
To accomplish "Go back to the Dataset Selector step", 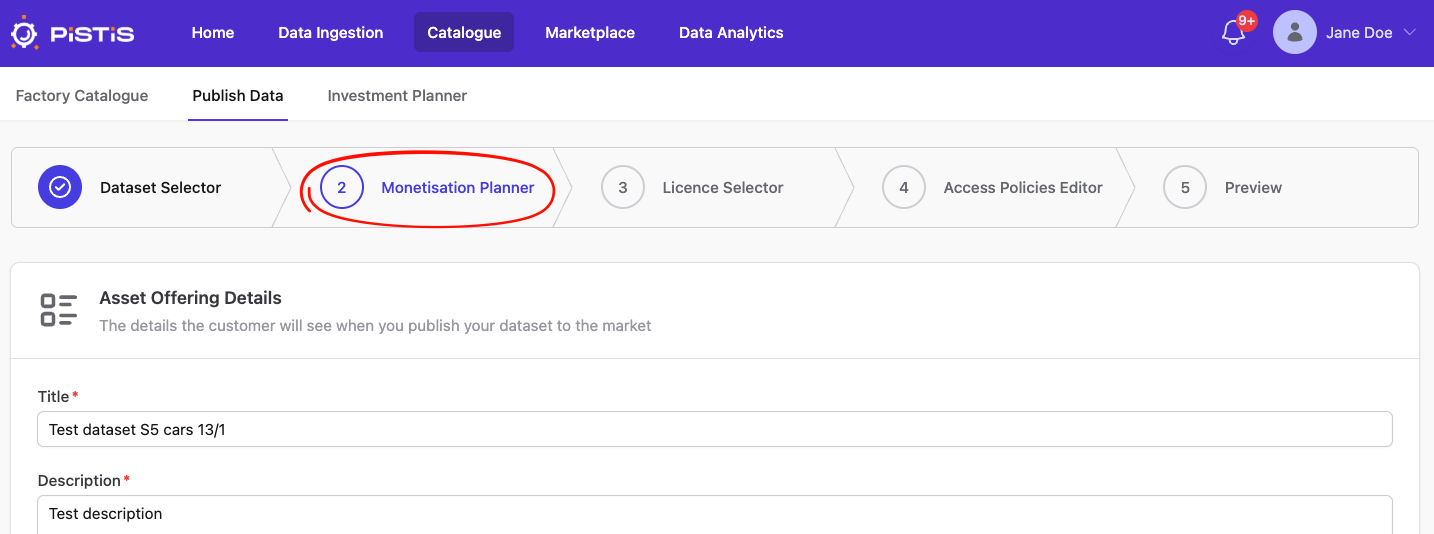I will [x=161, y=187].
